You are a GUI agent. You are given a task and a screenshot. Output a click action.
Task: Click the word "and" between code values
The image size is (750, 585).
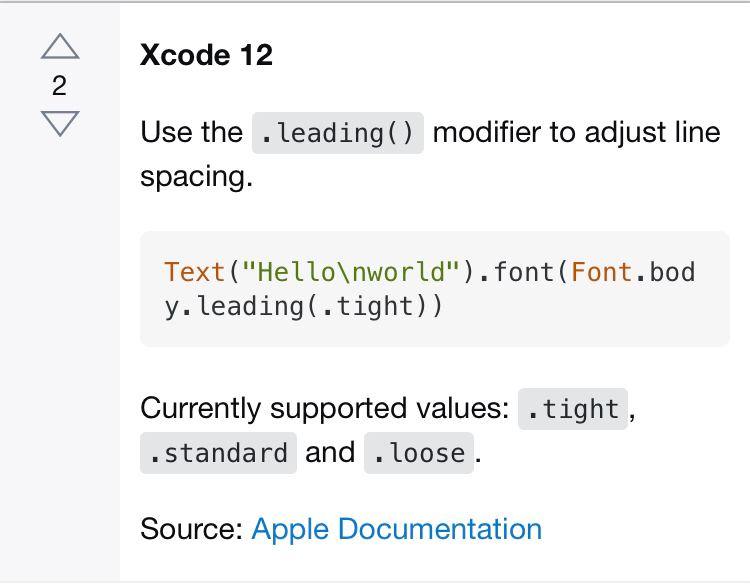point(330,453)
